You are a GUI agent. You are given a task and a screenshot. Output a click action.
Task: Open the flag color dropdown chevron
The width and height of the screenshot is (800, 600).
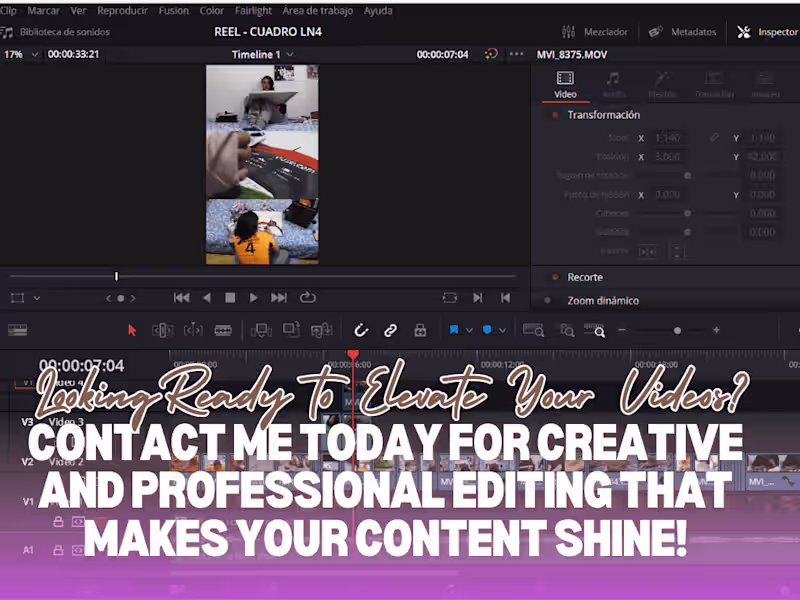point(468,330)
